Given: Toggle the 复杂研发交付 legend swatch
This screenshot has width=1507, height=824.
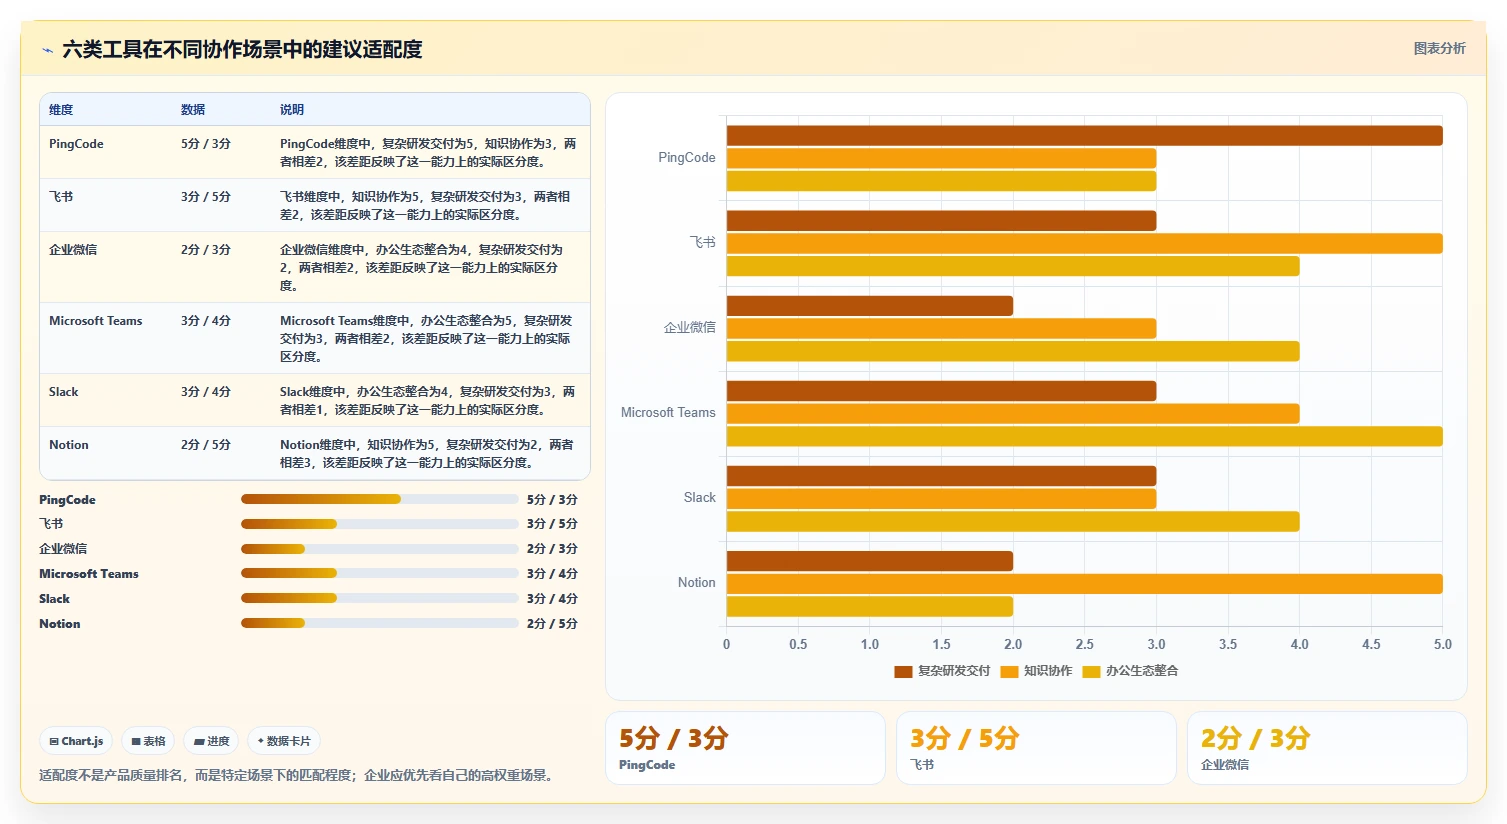Looking at the screenshot, I should click(903, 671).
